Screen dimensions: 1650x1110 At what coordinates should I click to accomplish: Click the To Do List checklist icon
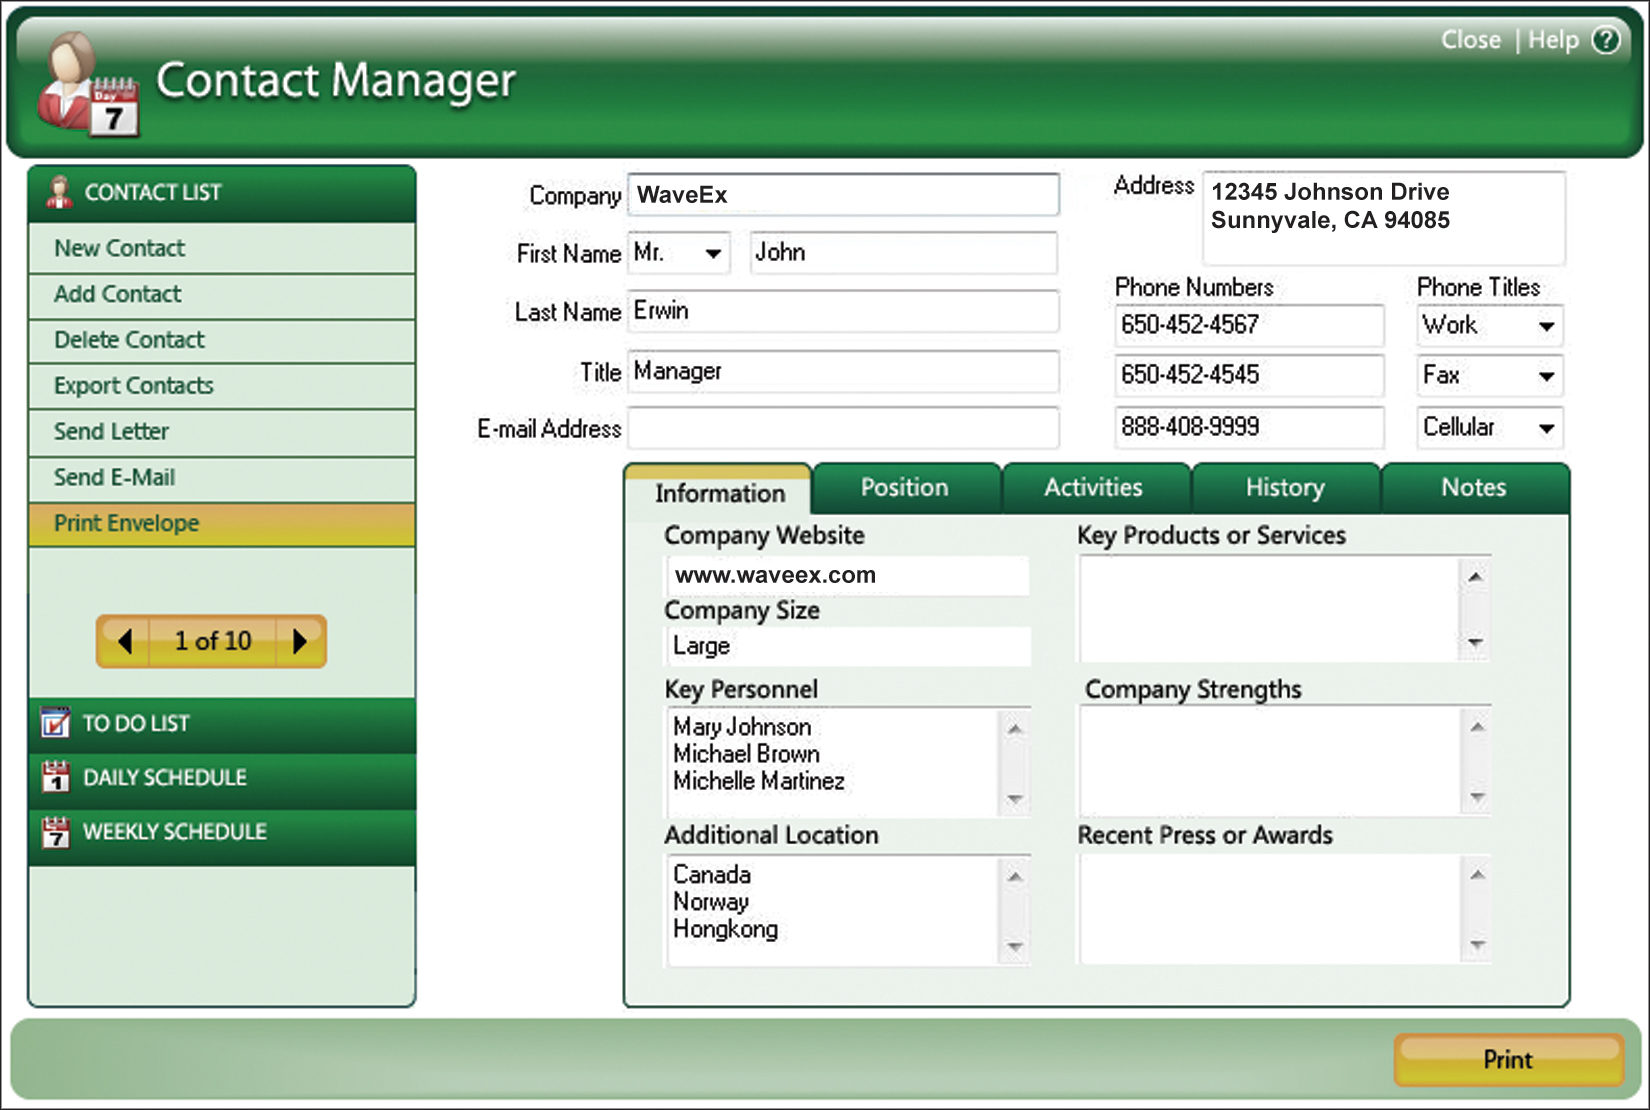click(x=56, y=722)
